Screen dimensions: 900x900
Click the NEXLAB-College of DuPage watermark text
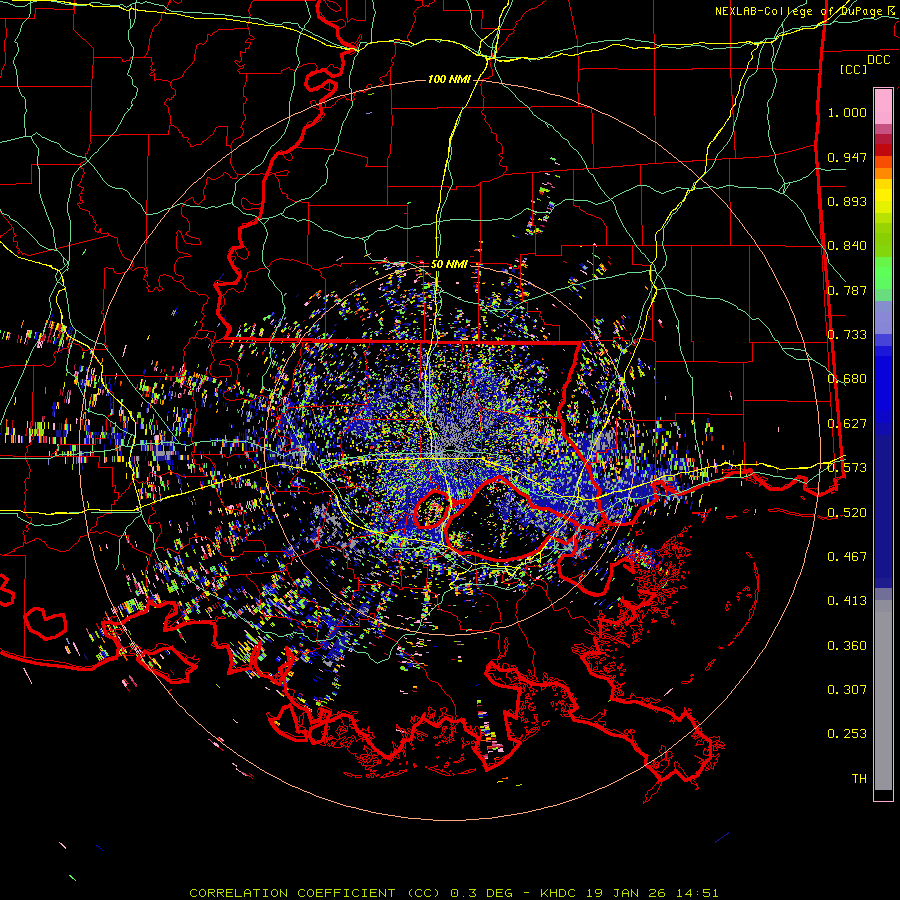coord(806,11)
